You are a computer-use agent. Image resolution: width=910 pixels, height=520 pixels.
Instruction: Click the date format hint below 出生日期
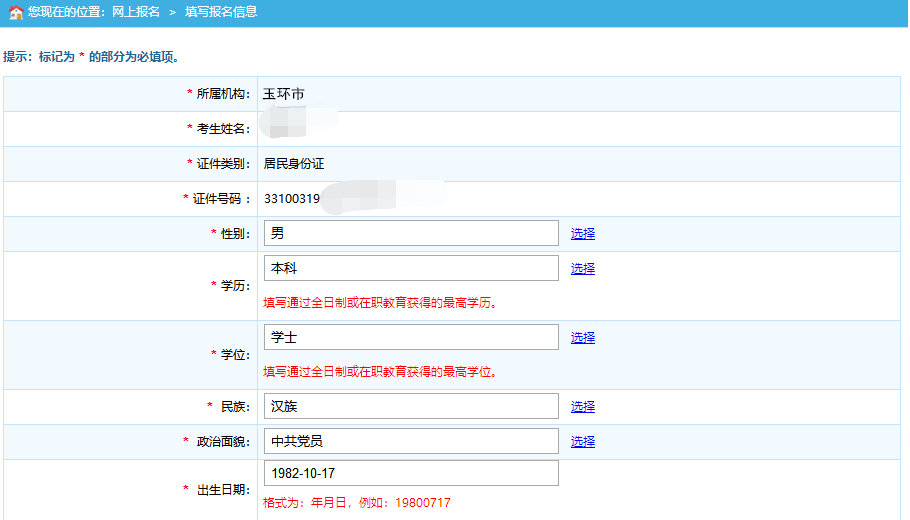357,502
